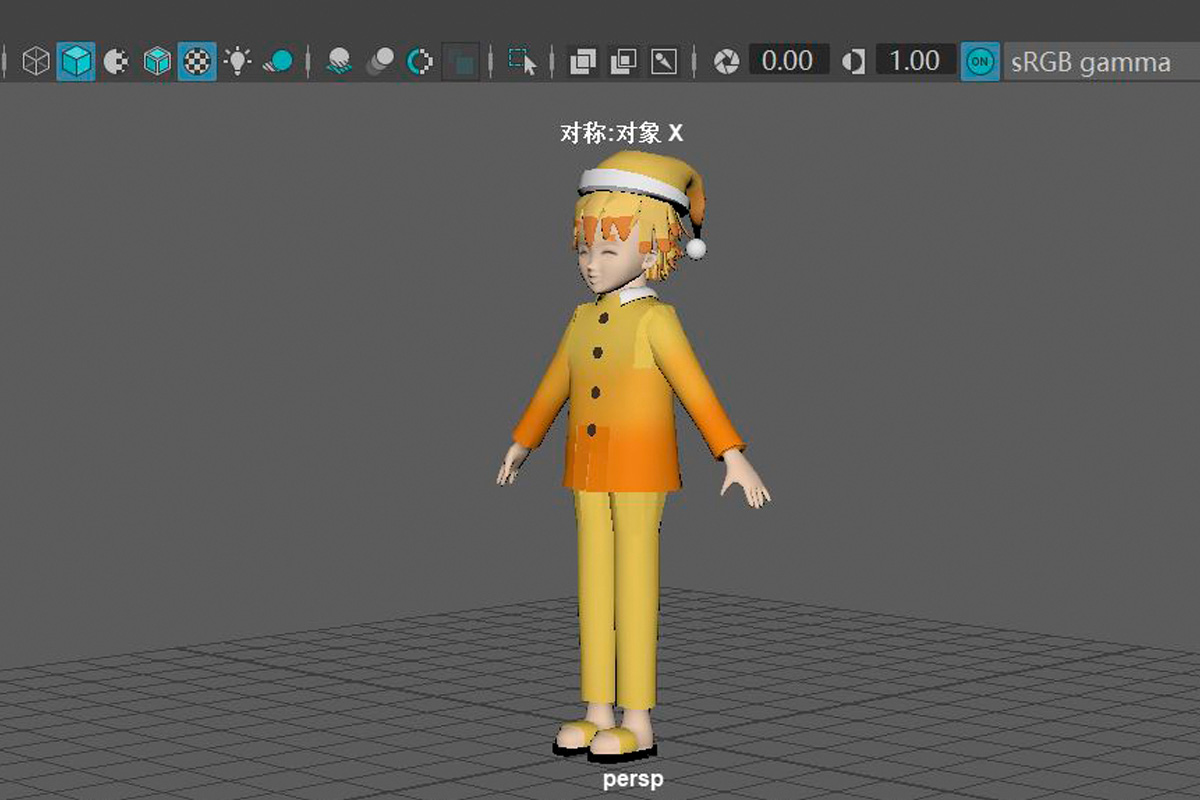This screenshot has width=1200, height=800.
Task: Click the symmetry heads-up text '对称:对象 X'
Action: (x=622, y=133)
